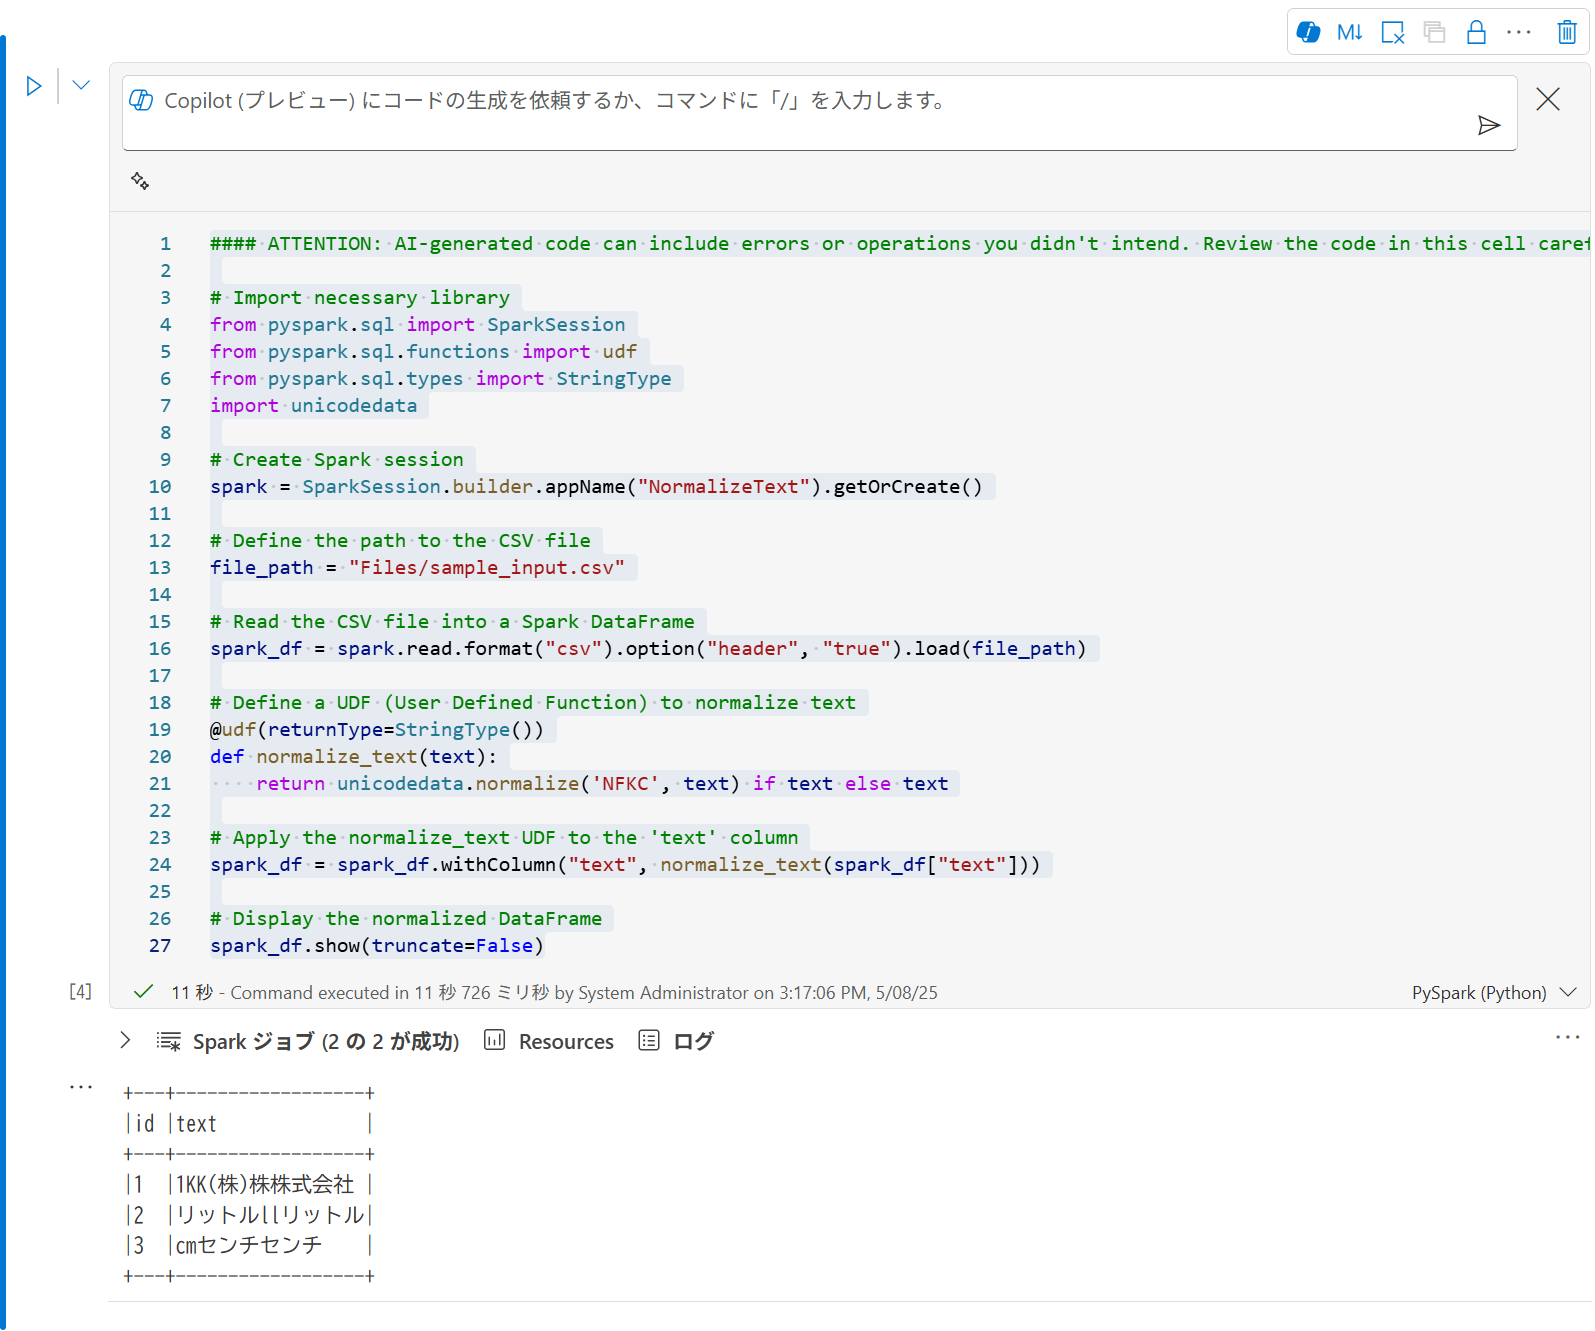Click output row リットルℓℓリットル
The width and height of the screenshot is (1595, 1331).
[x=248, y=1215]
